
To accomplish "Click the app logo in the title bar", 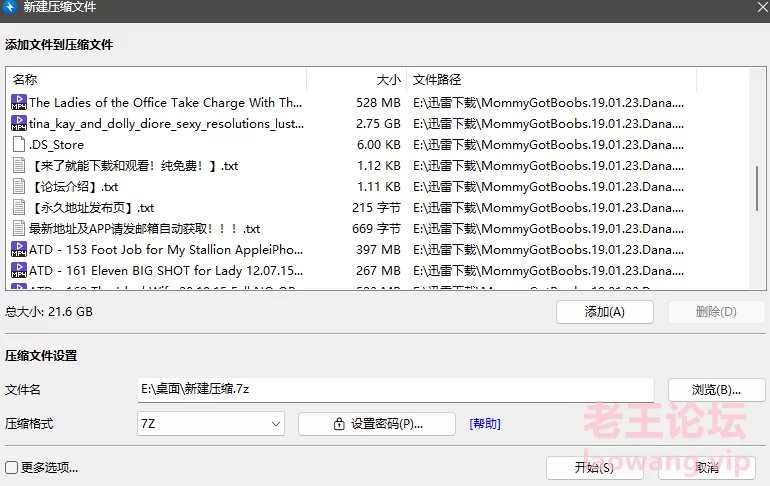I will tap(10, 7).
